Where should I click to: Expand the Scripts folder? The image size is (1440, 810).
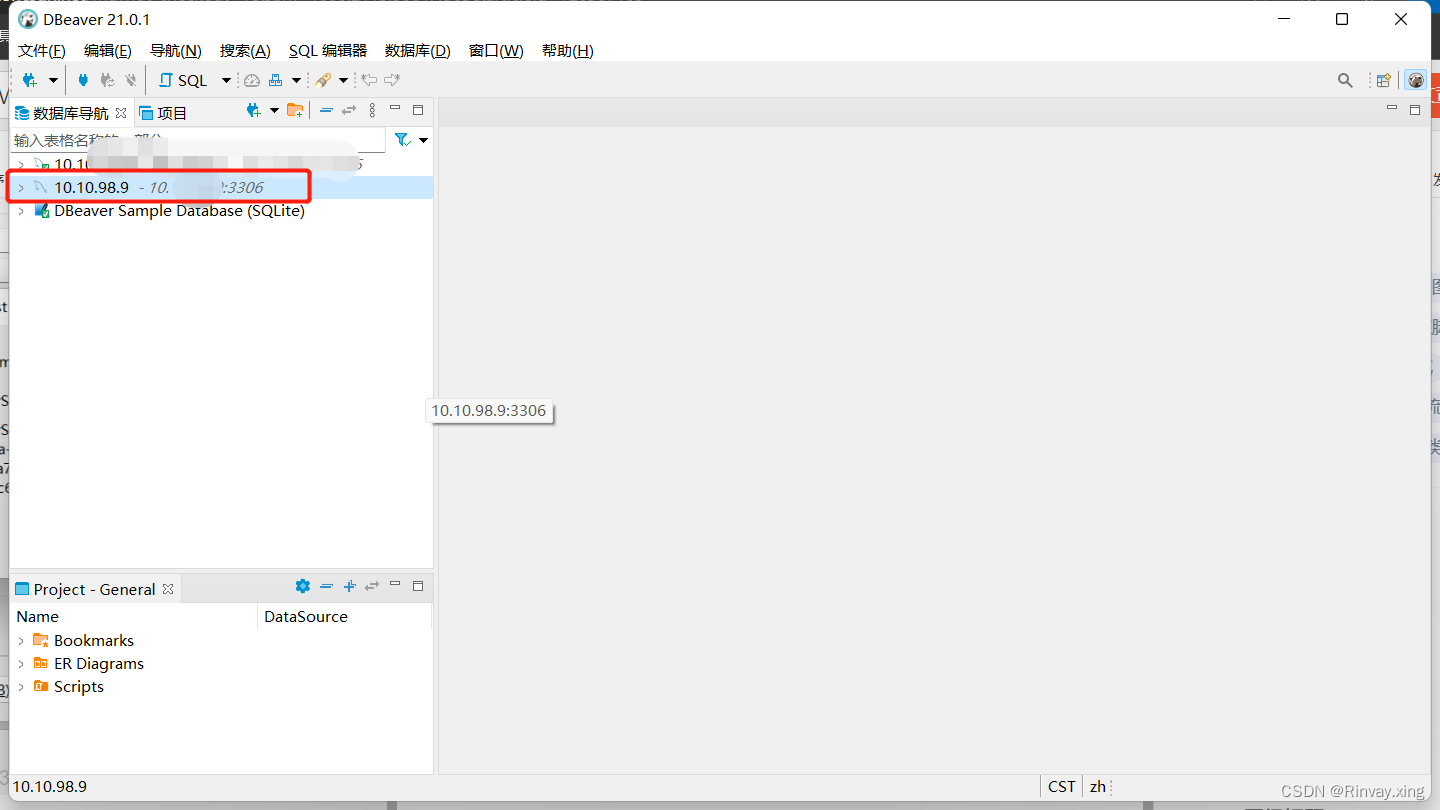[21, 686]
